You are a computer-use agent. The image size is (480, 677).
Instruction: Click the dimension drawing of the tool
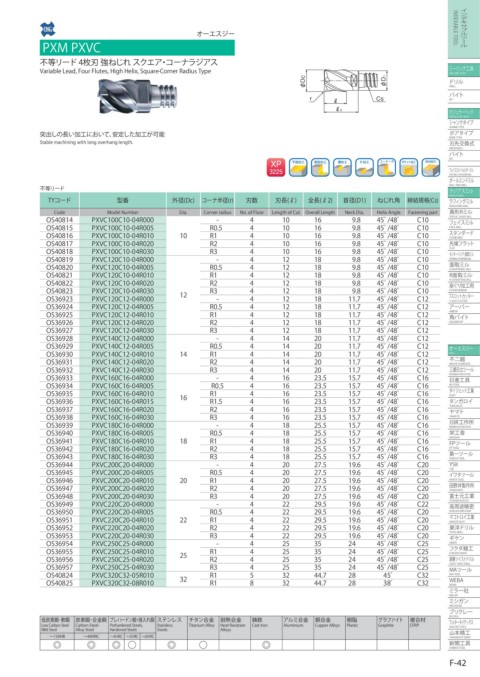[344, 91]
